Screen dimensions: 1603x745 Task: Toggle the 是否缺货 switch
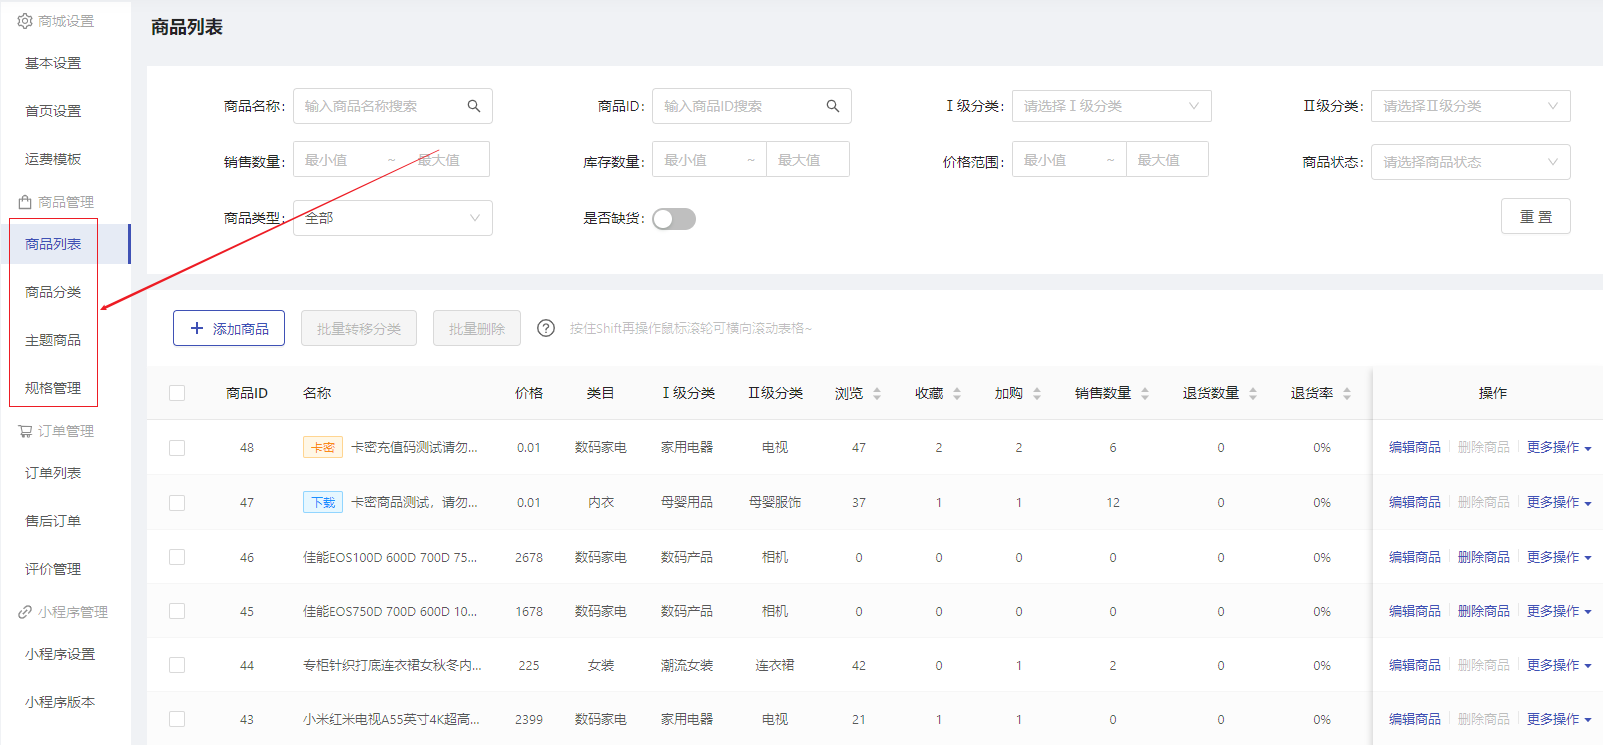pos(674,219)
